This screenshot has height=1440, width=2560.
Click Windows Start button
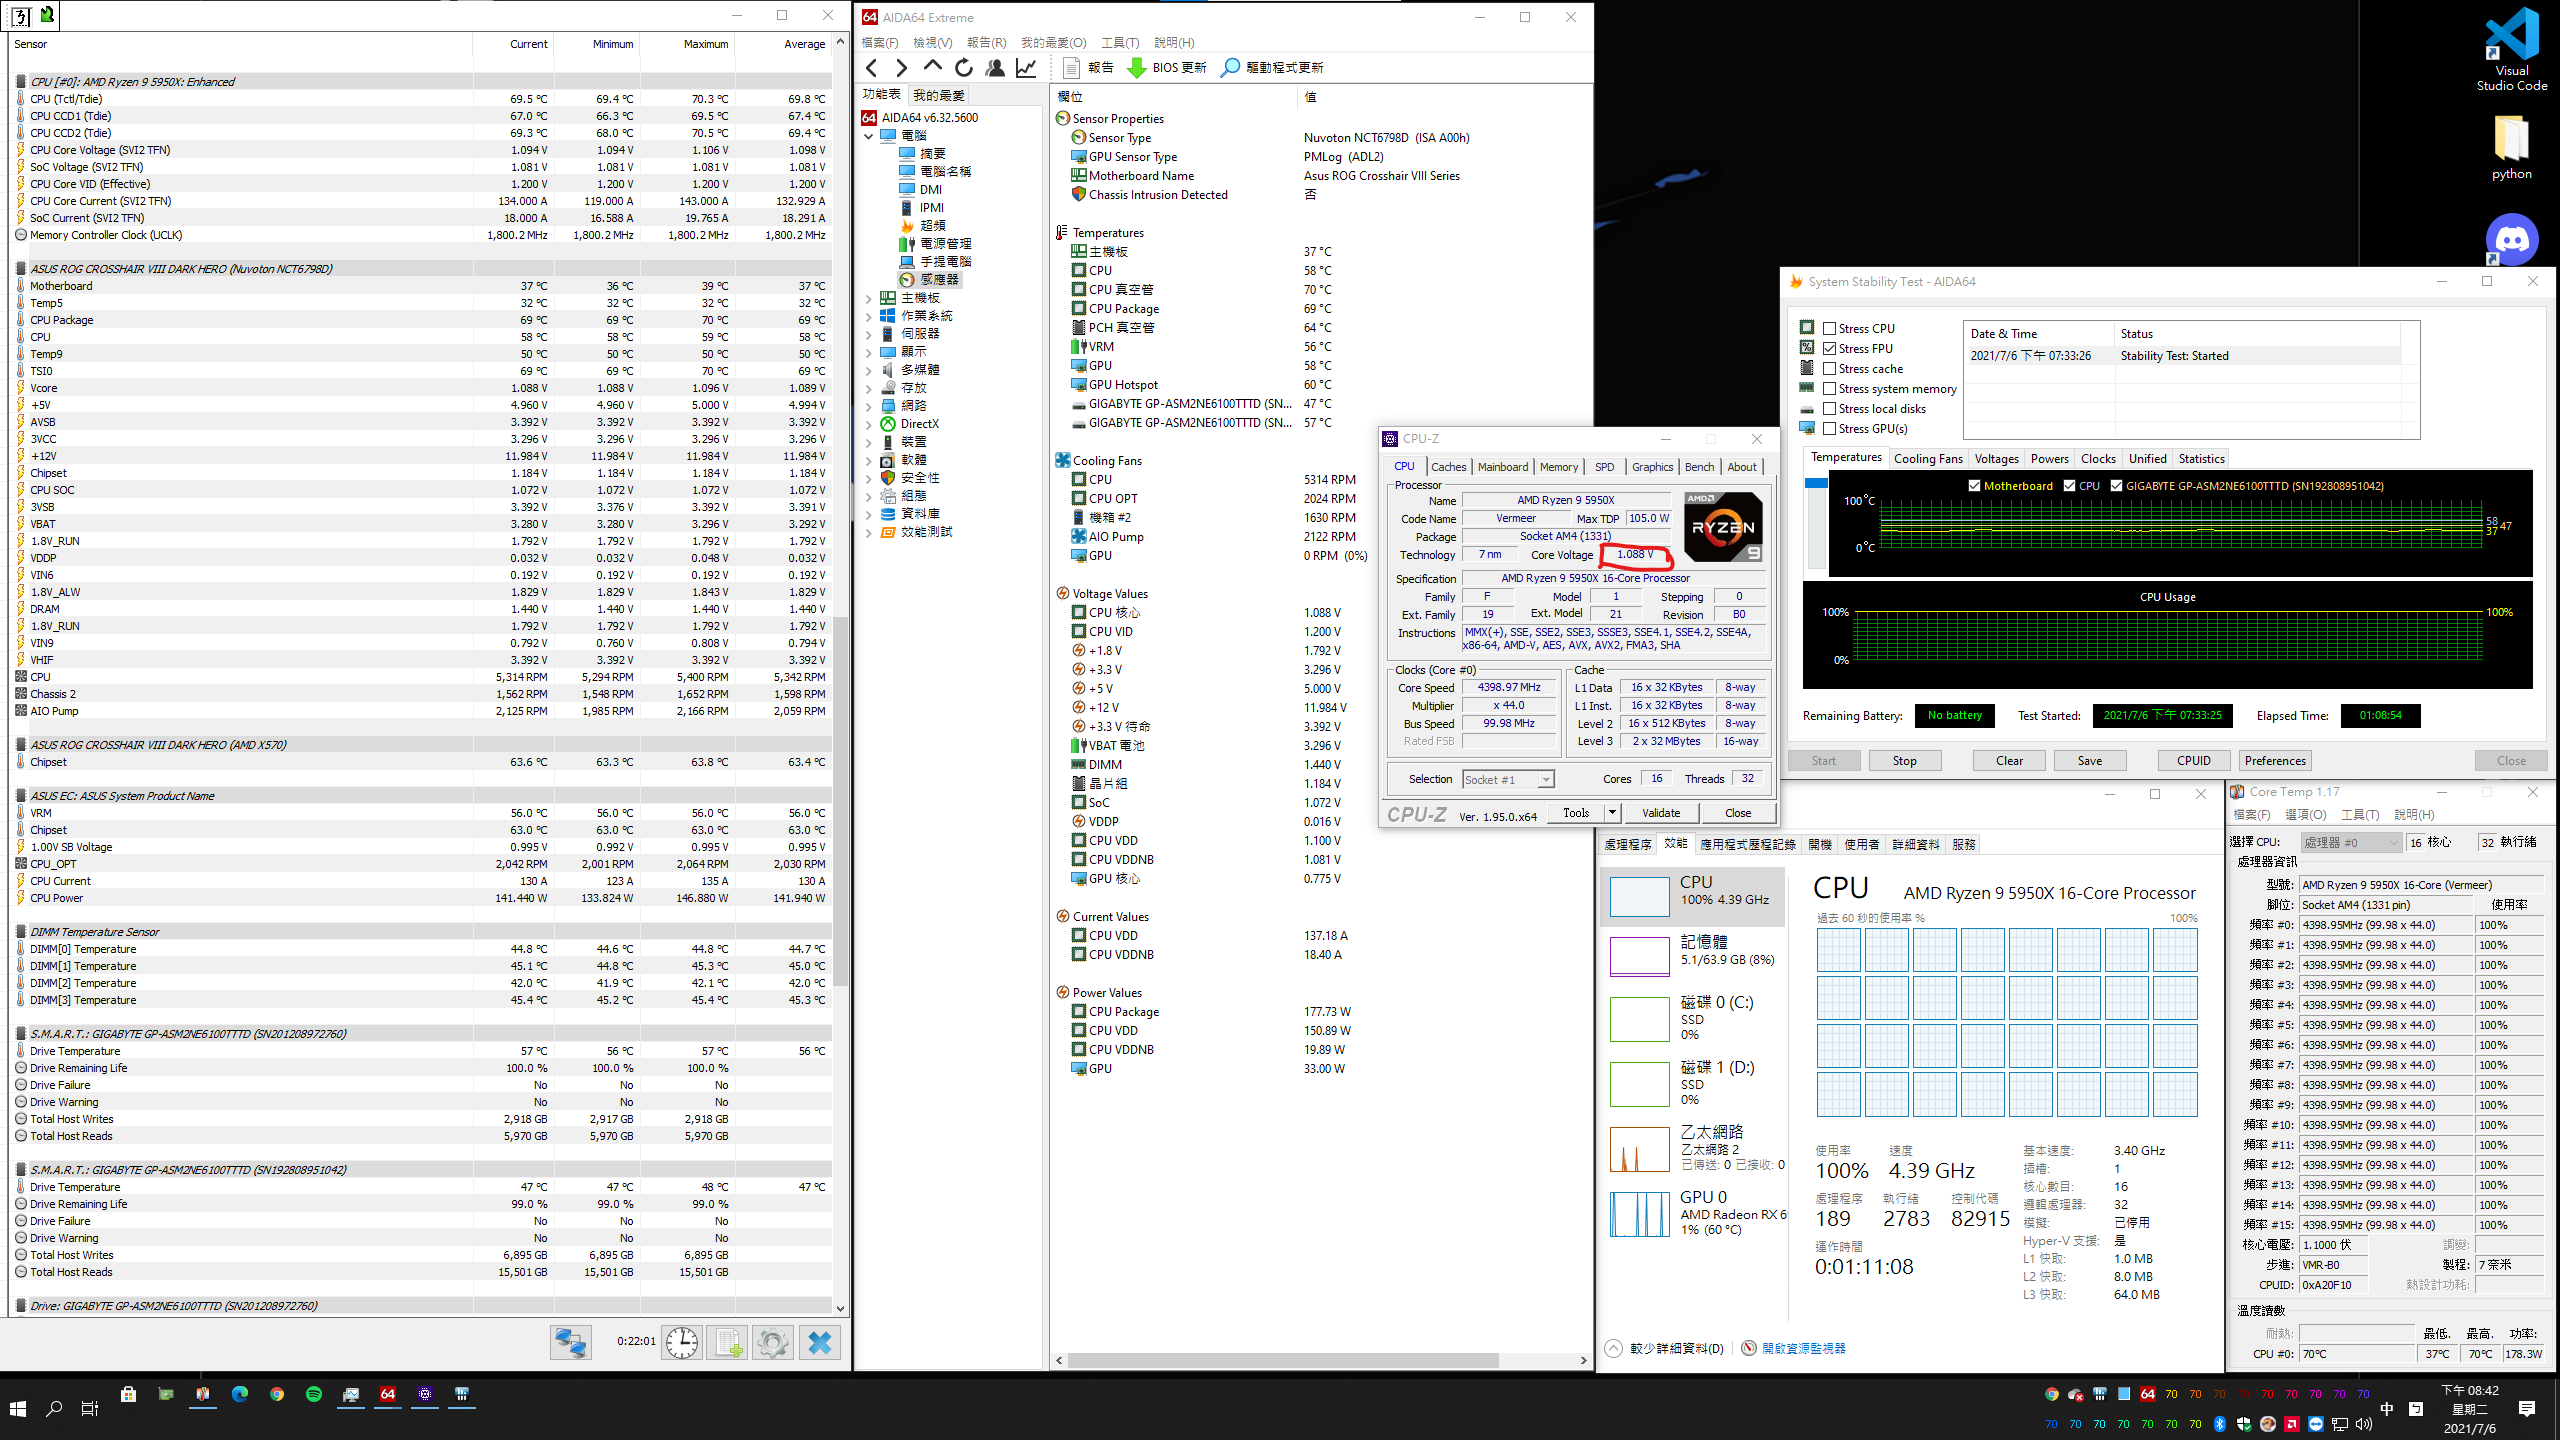tap(18, 1408)
